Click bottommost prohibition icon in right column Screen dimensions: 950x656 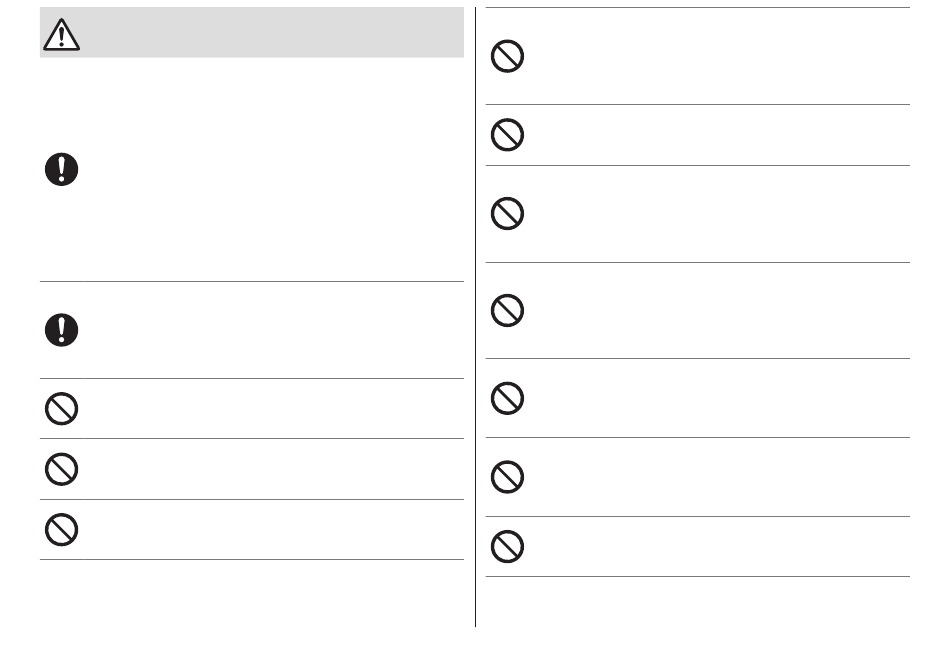click(x=507, y=546)
